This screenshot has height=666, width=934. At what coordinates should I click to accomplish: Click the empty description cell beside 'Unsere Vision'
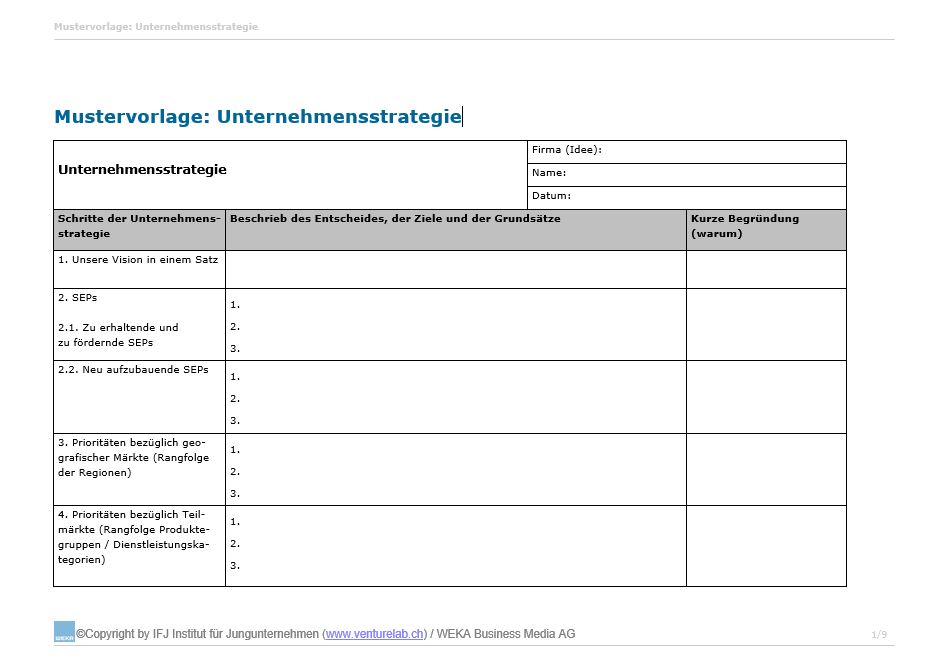click(x=455, y=269)
